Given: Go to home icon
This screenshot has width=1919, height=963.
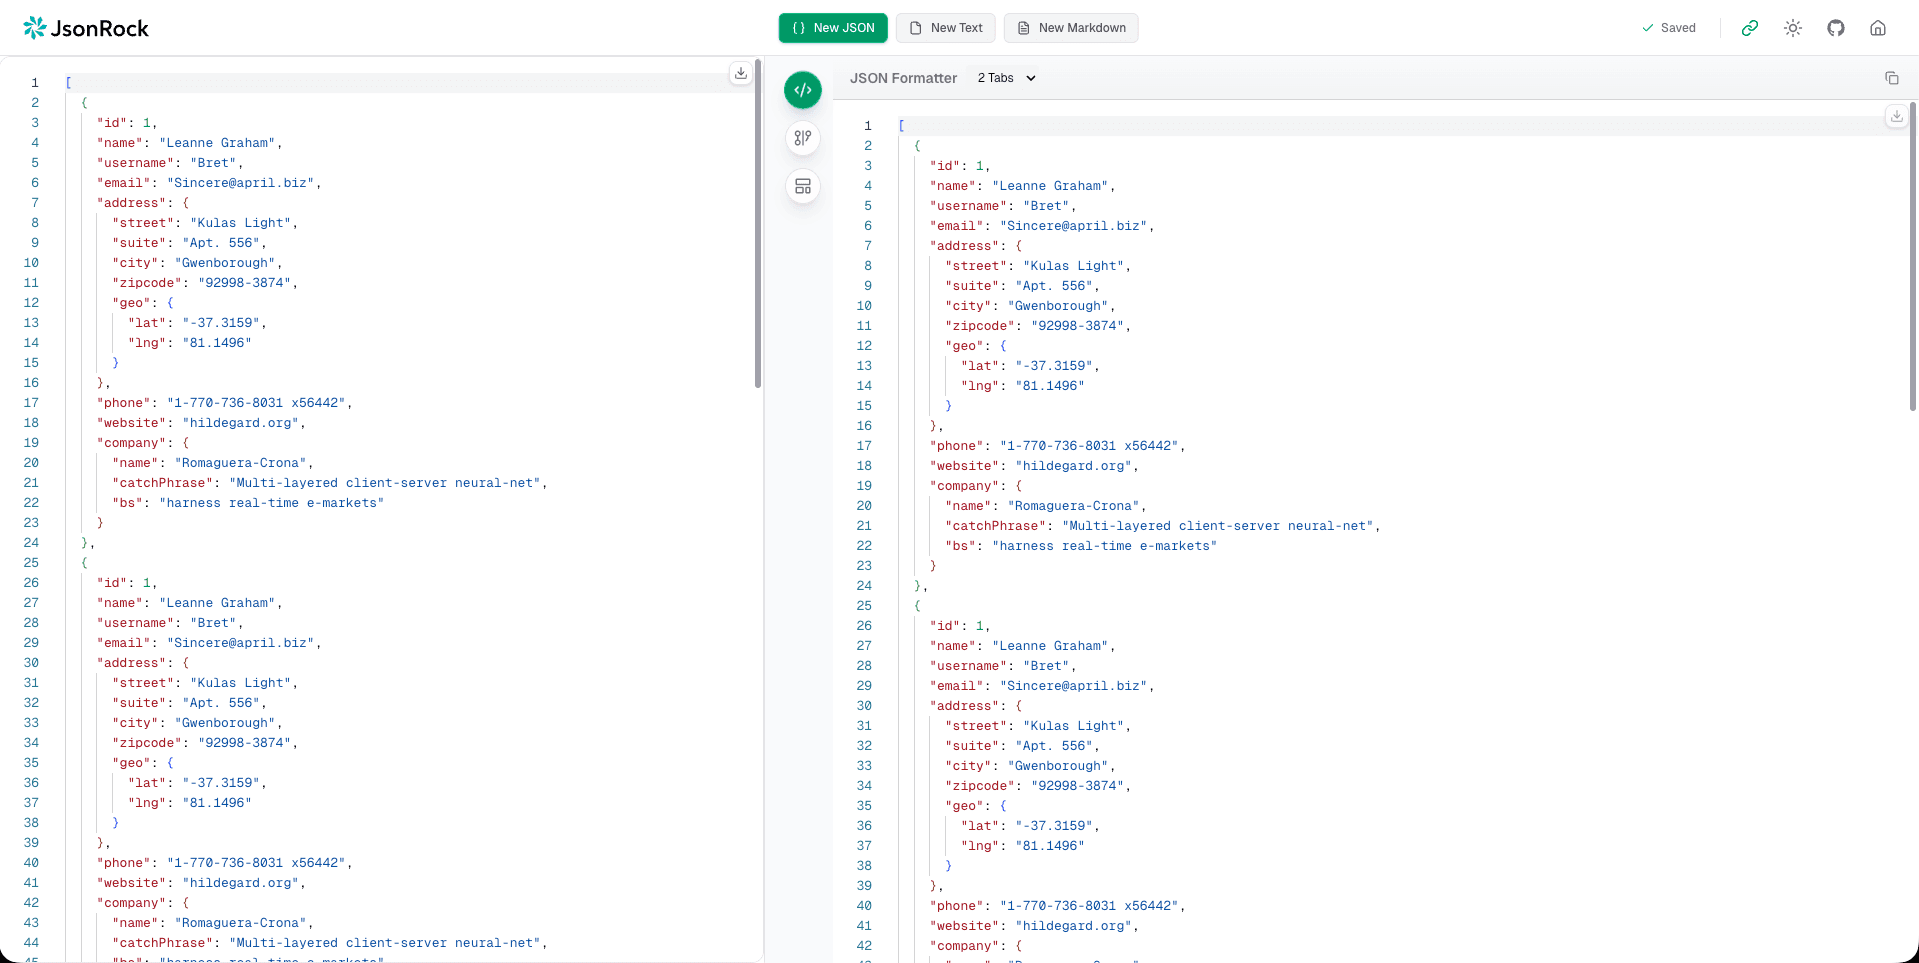Looking at the screenshot, I should (1878, 28).
